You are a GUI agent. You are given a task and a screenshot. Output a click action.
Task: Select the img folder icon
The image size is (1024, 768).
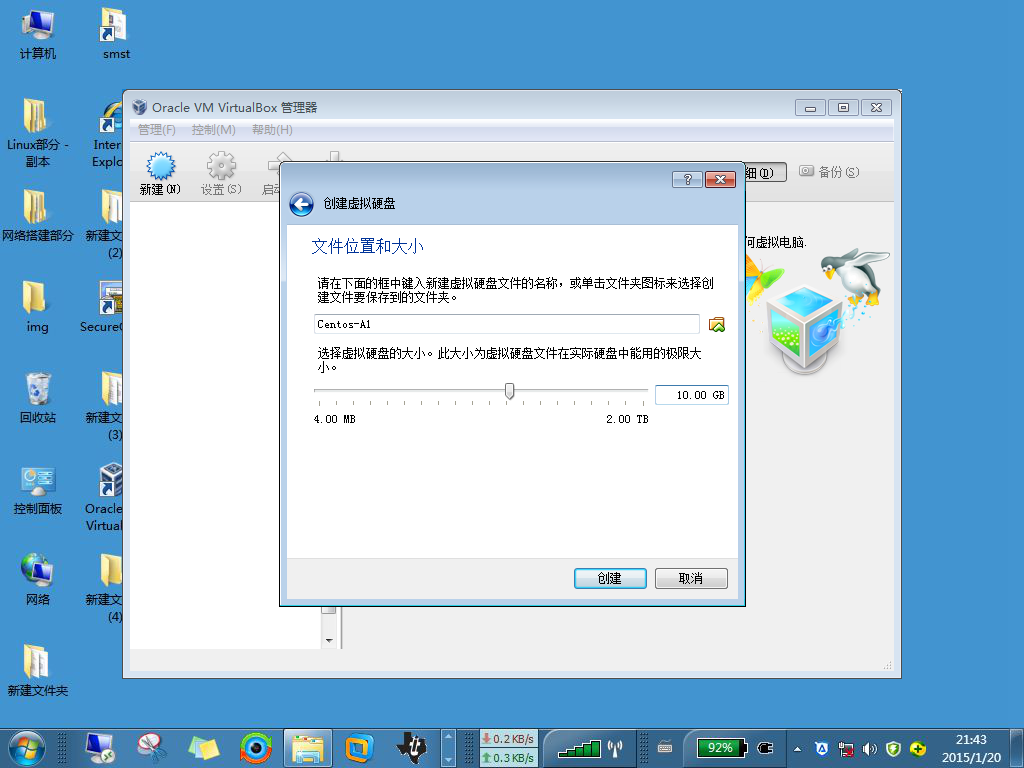[37, 307]
